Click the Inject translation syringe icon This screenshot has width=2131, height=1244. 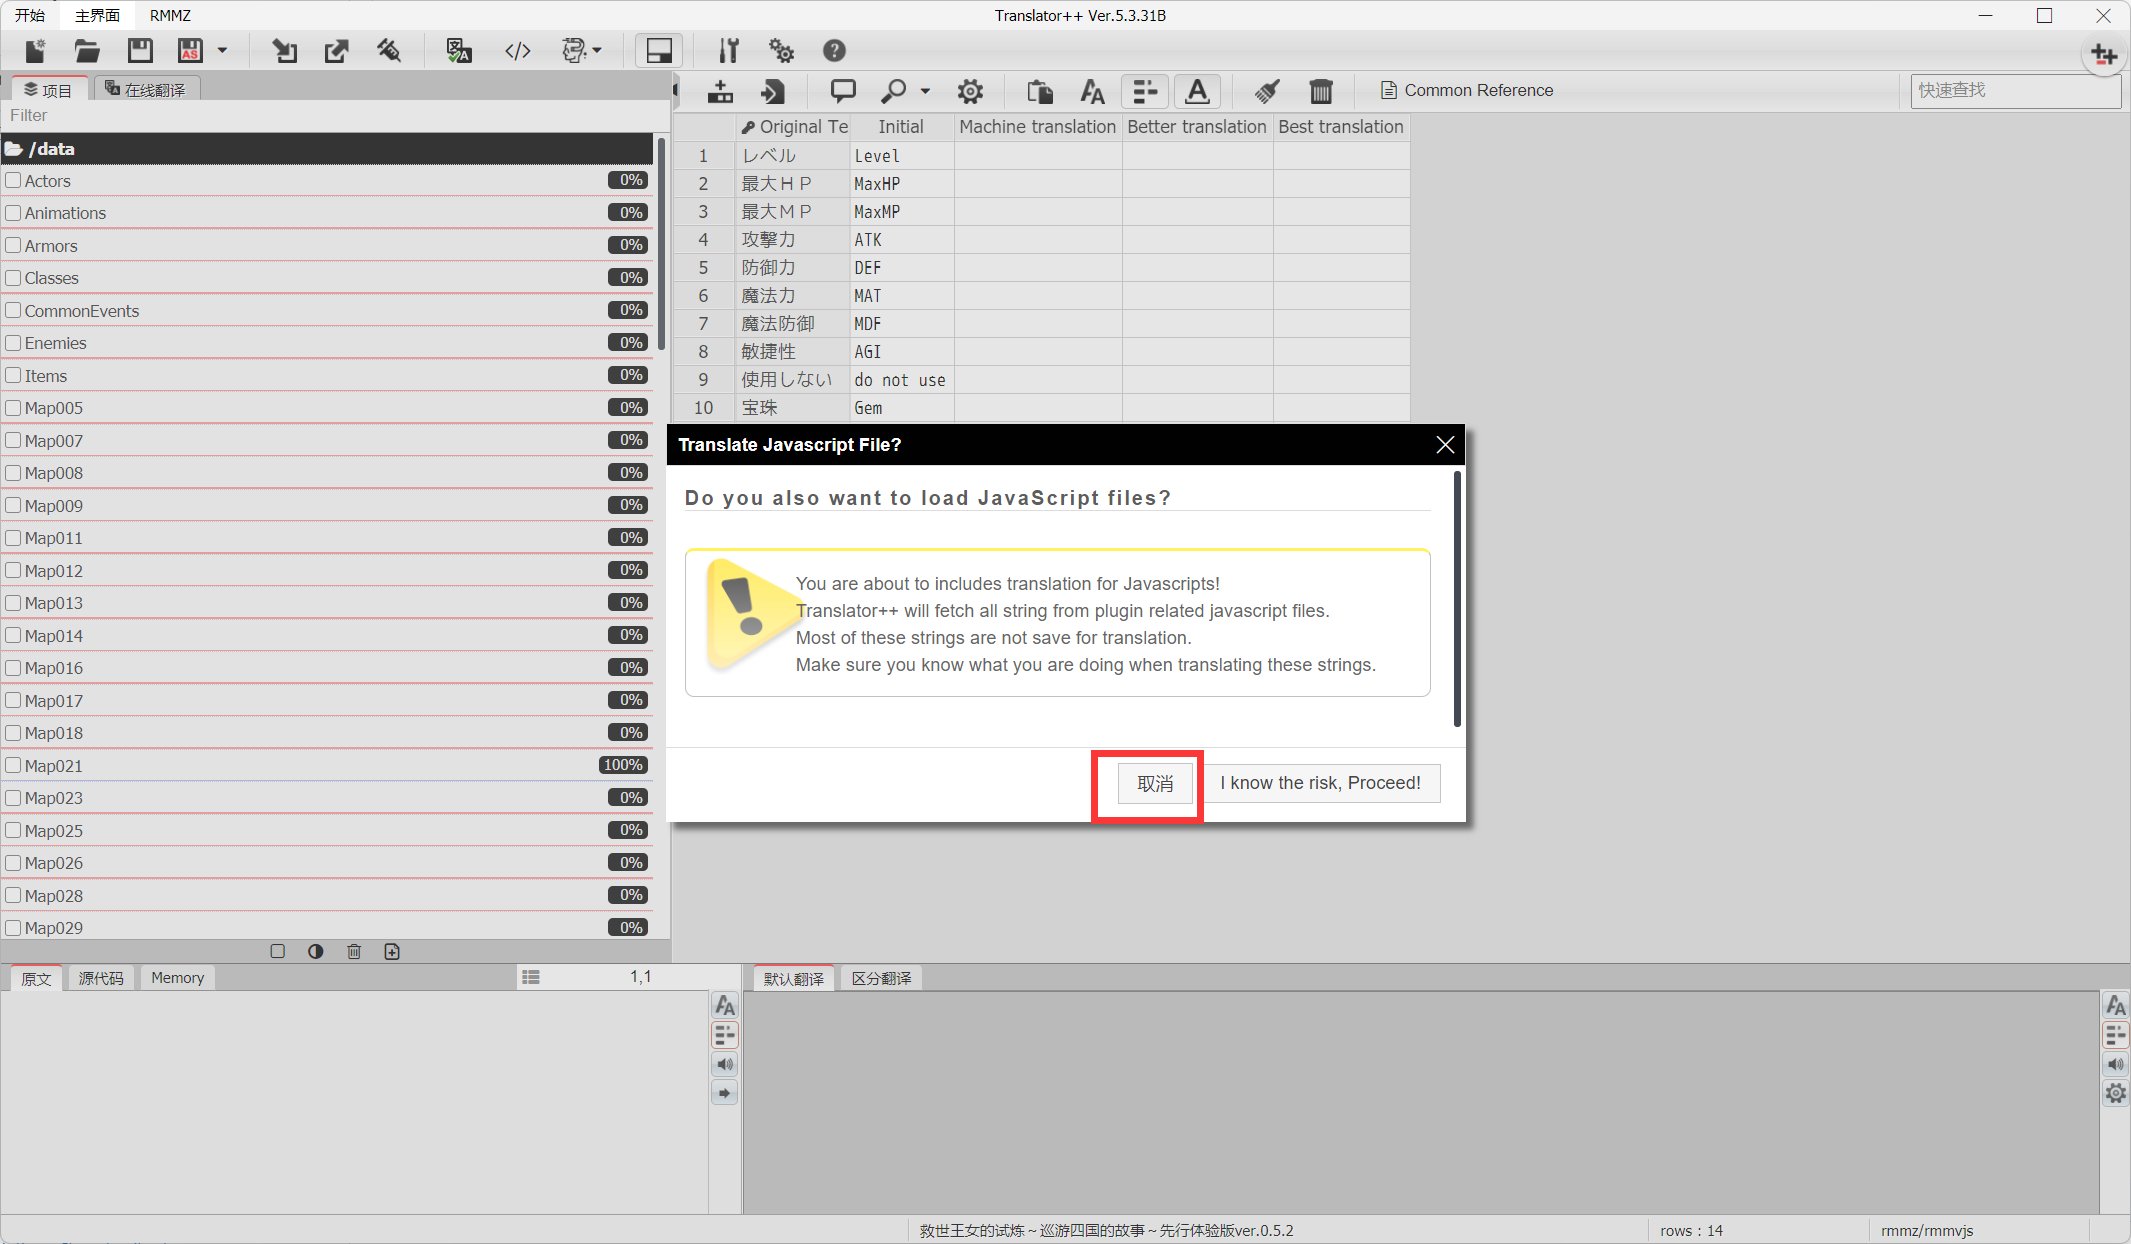click(389, 51)
